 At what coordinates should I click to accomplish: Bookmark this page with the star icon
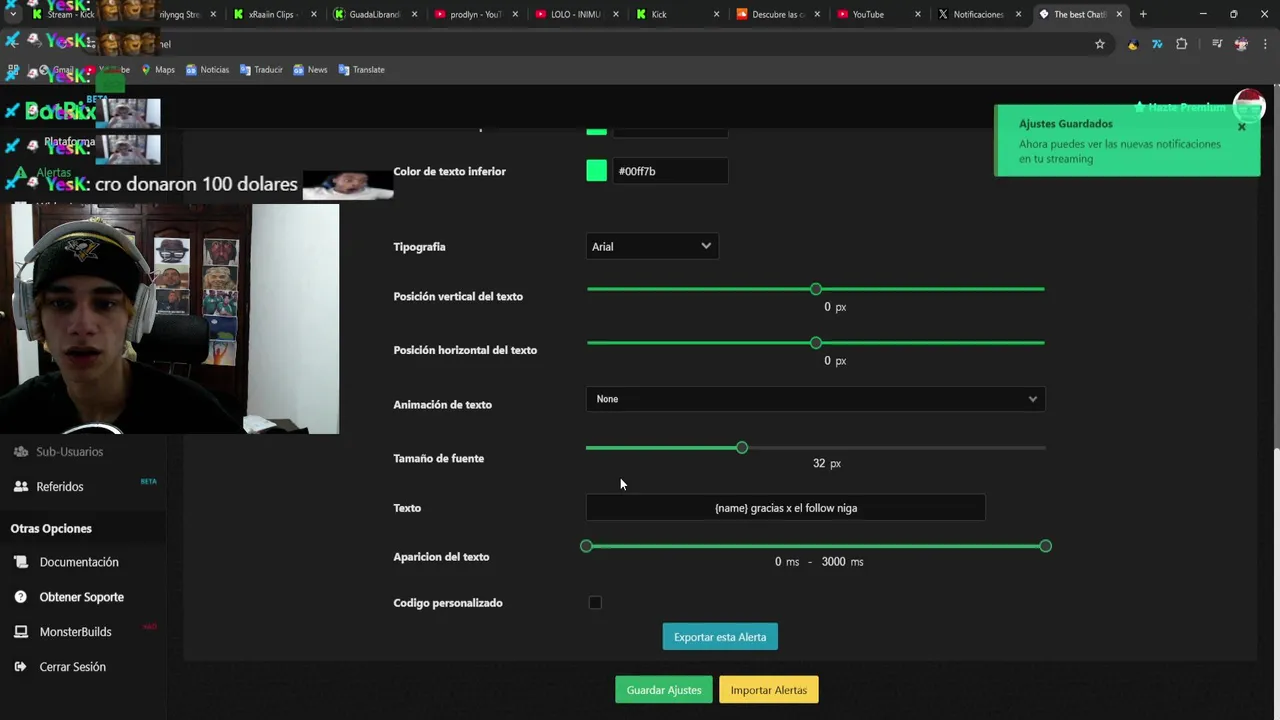1100,44
